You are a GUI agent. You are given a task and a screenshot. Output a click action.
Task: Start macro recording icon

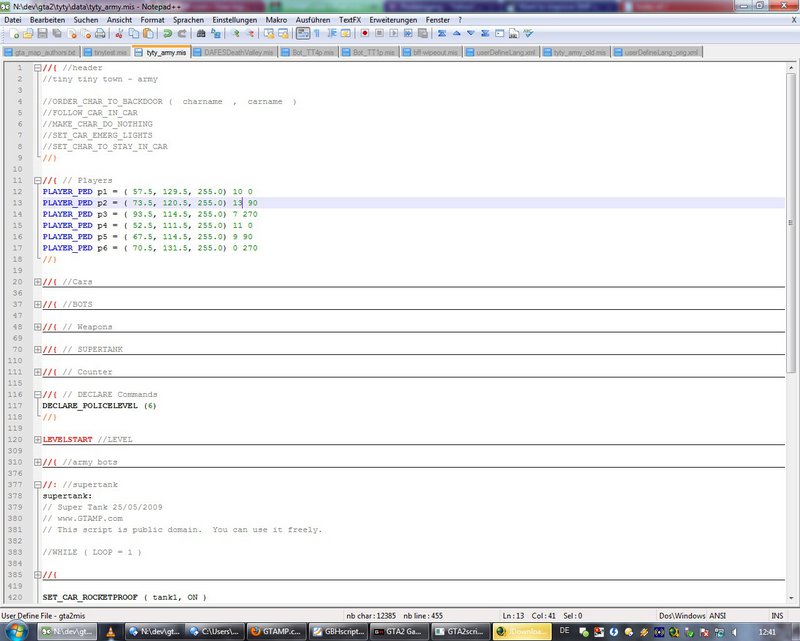point(366,33)
